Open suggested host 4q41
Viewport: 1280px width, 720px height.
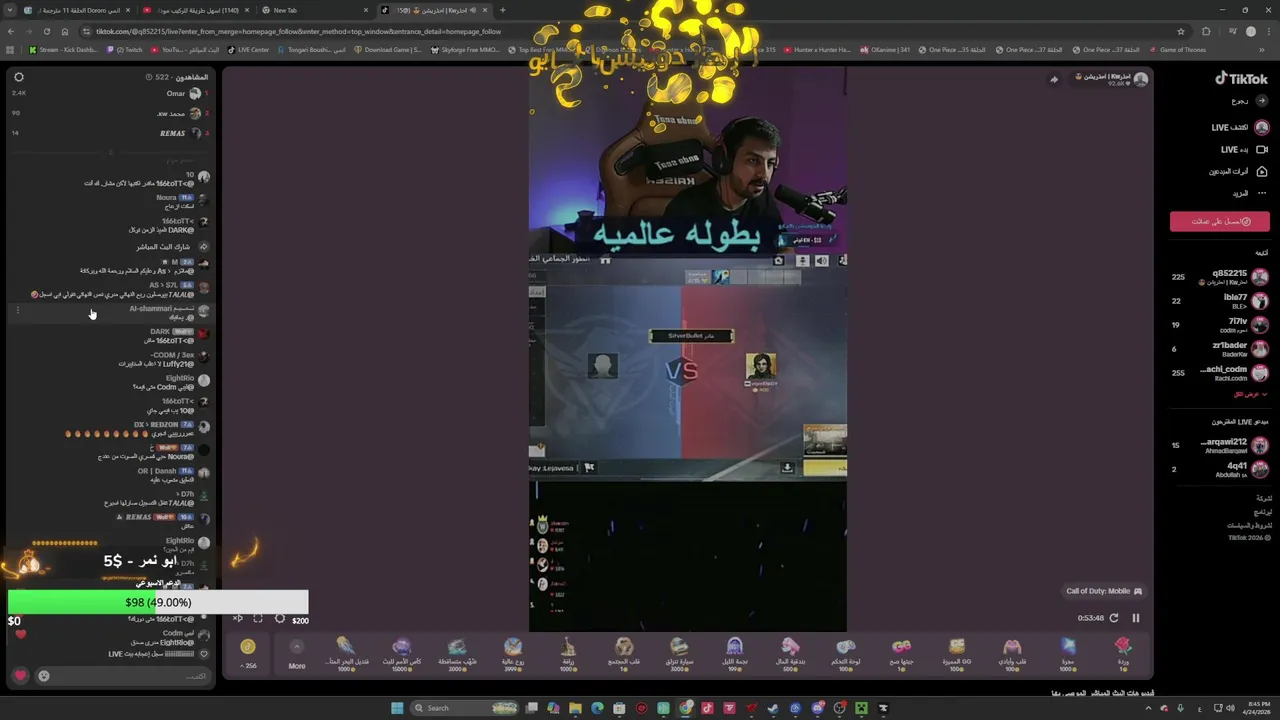click(1220, 470)
